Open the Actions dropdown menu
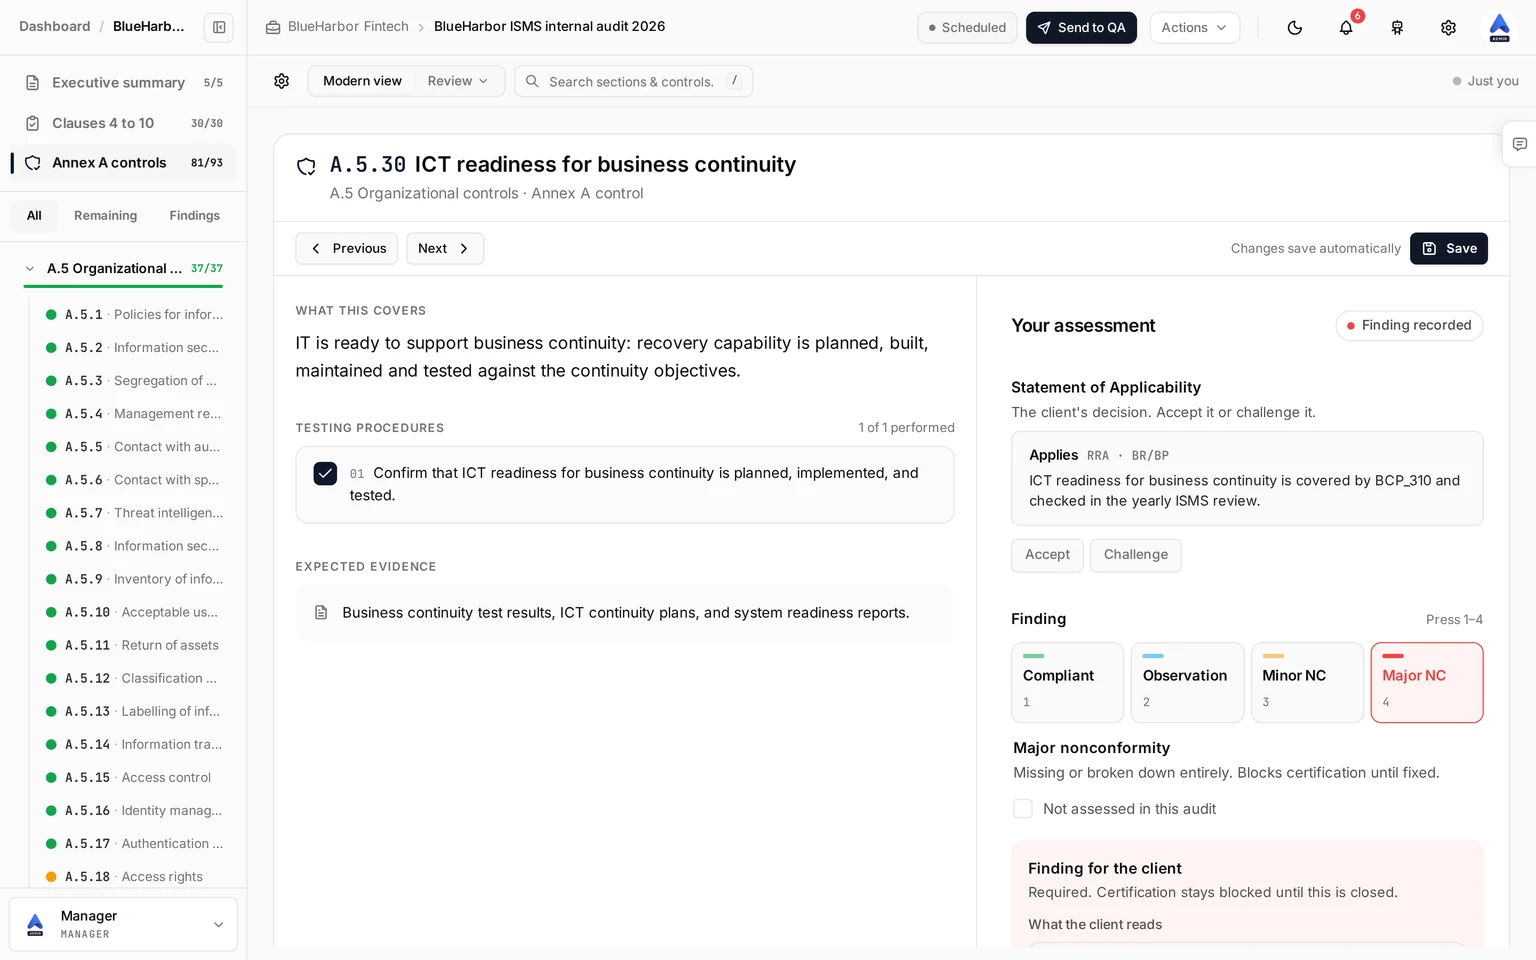This screenshot has height=960, width=1536. [1194, 27]
